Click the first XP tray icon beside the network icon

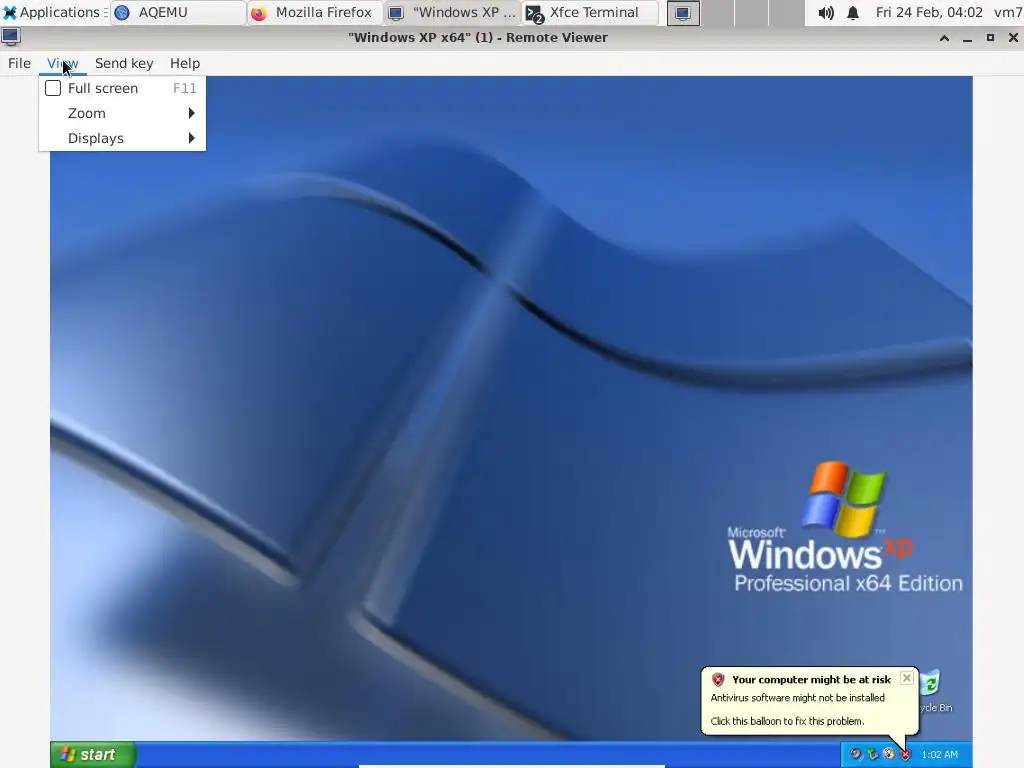[856, 754]
